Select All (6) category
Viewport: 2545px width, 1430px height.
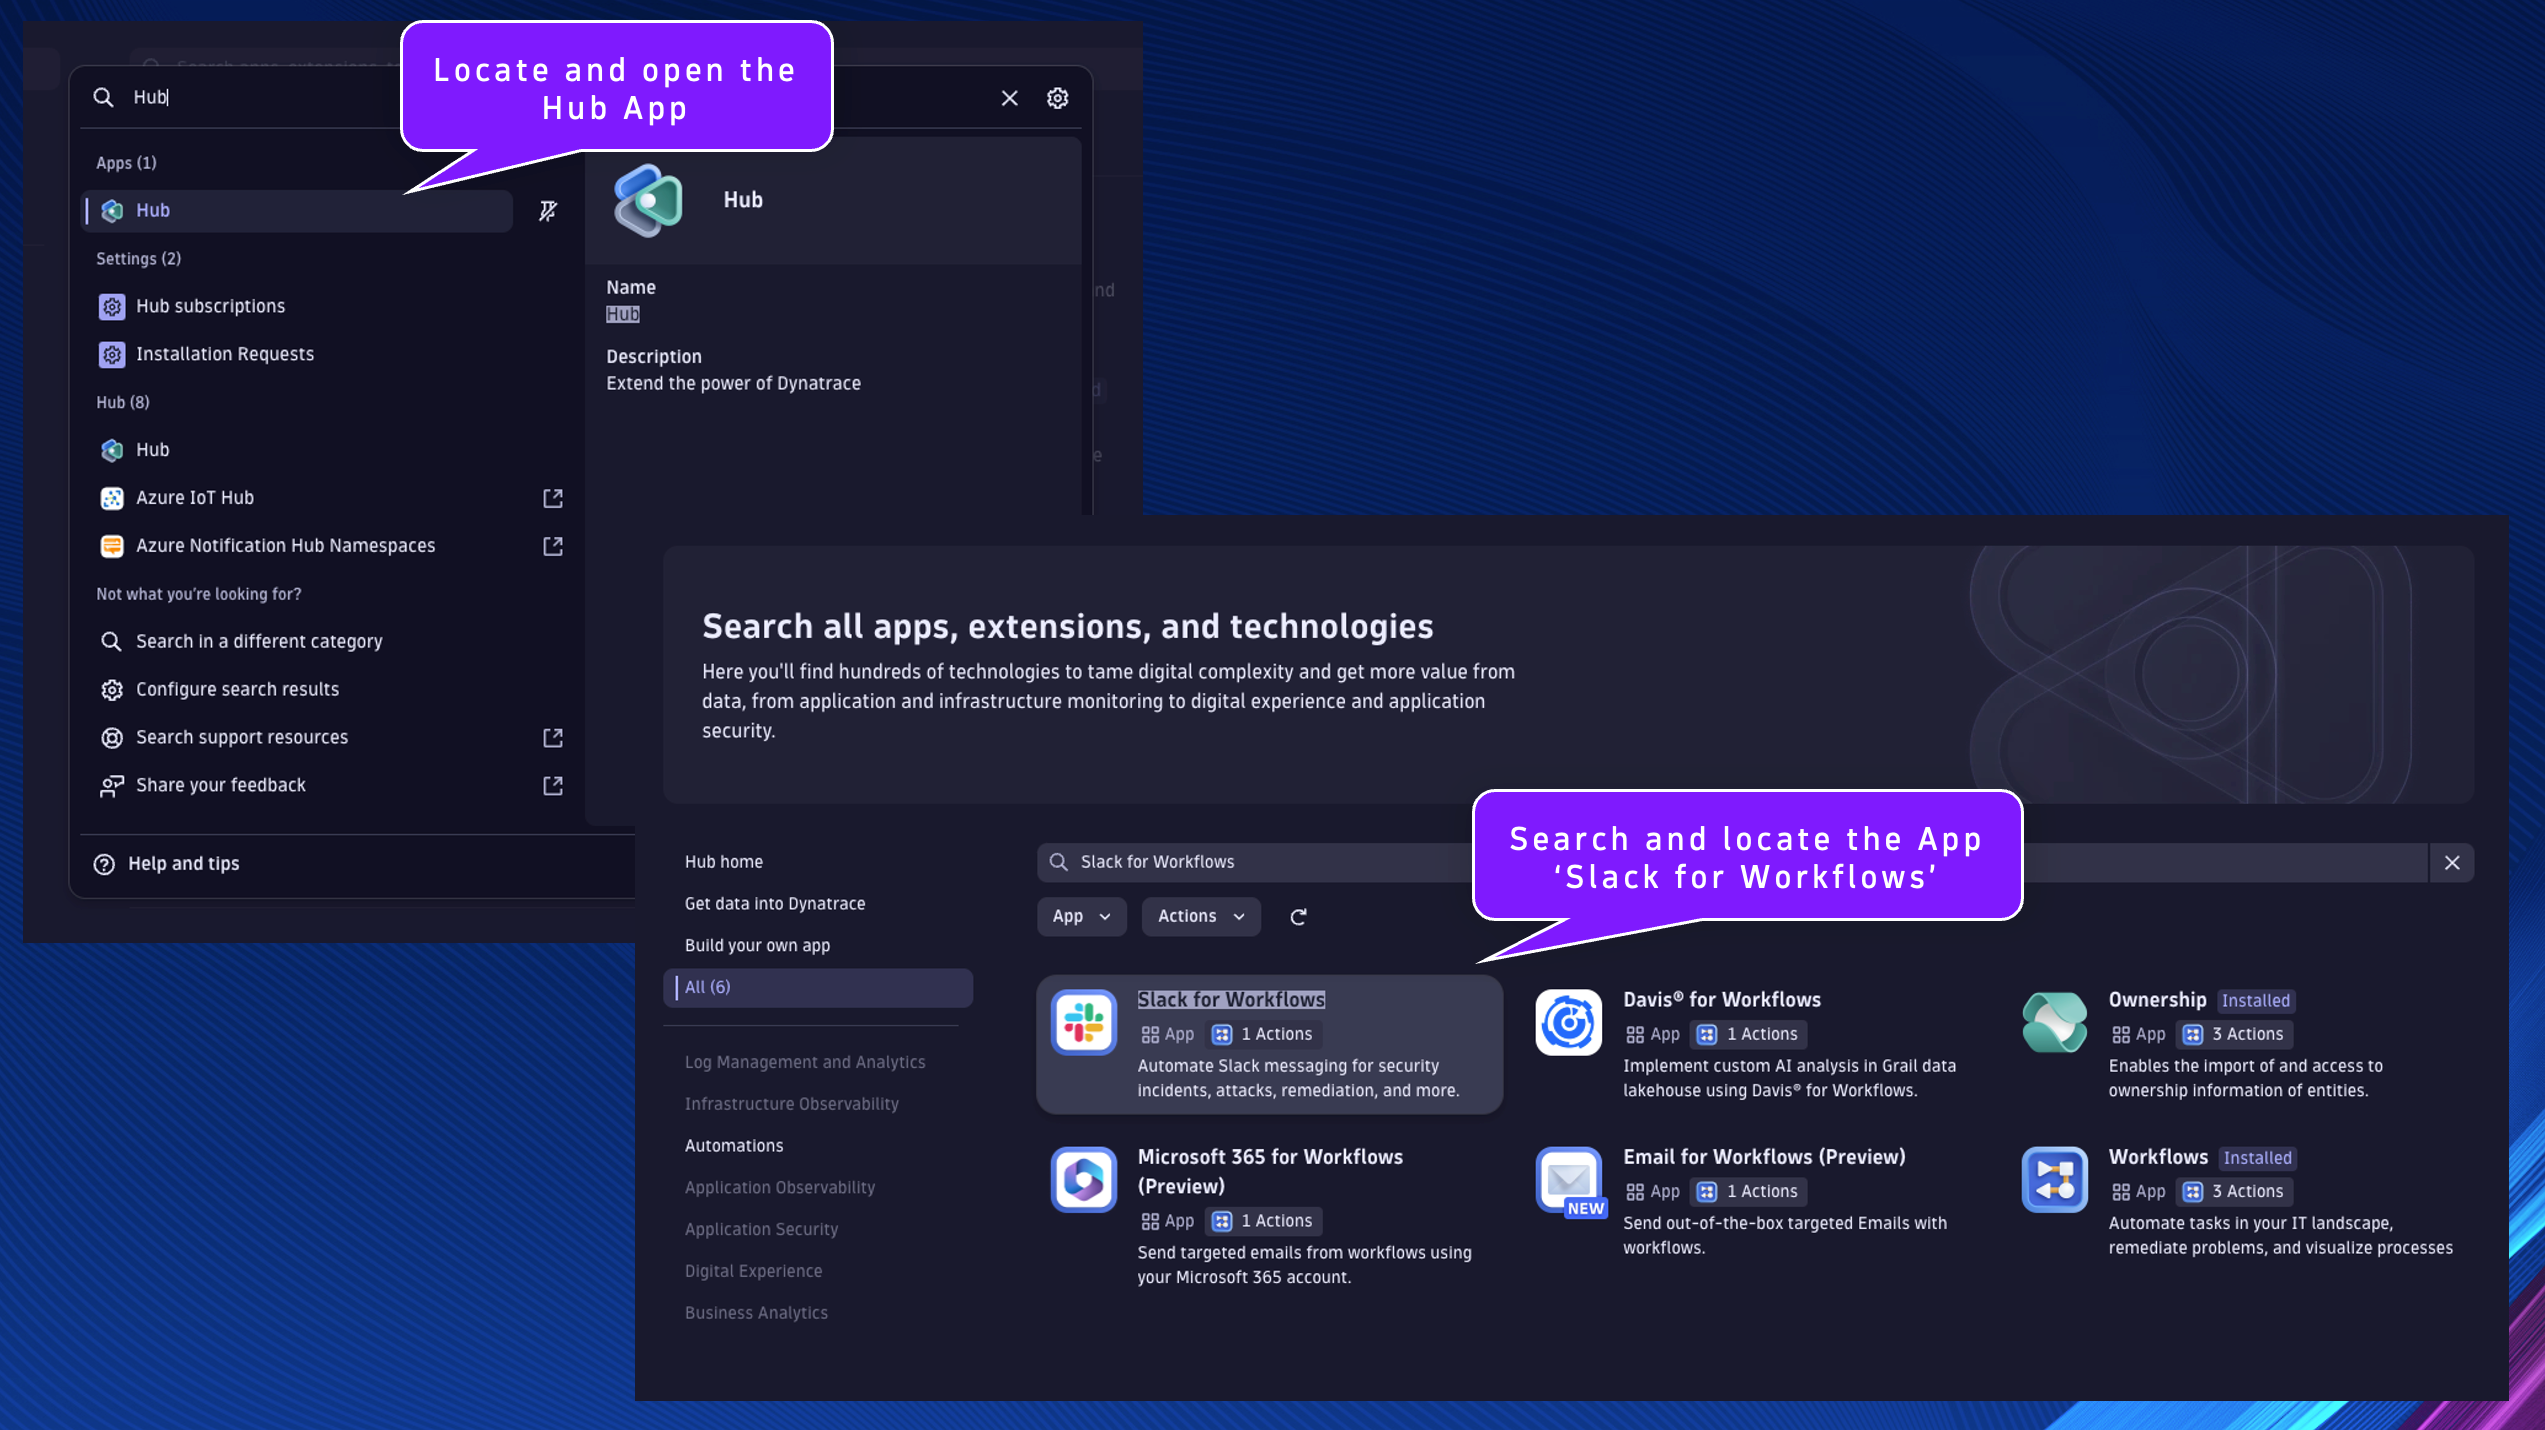[818, 988]
